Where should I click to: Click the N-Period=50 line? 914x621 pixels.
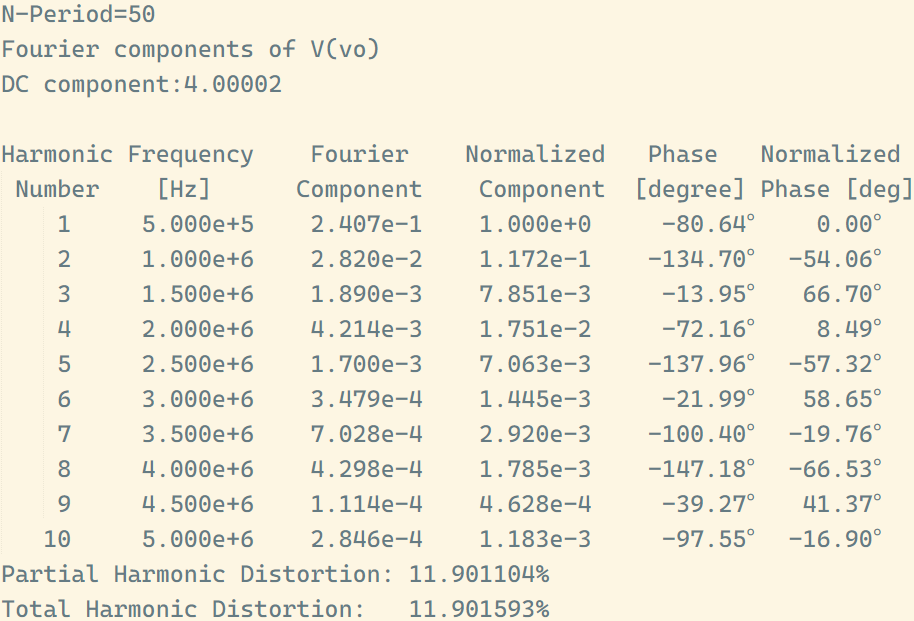(78, 14)
